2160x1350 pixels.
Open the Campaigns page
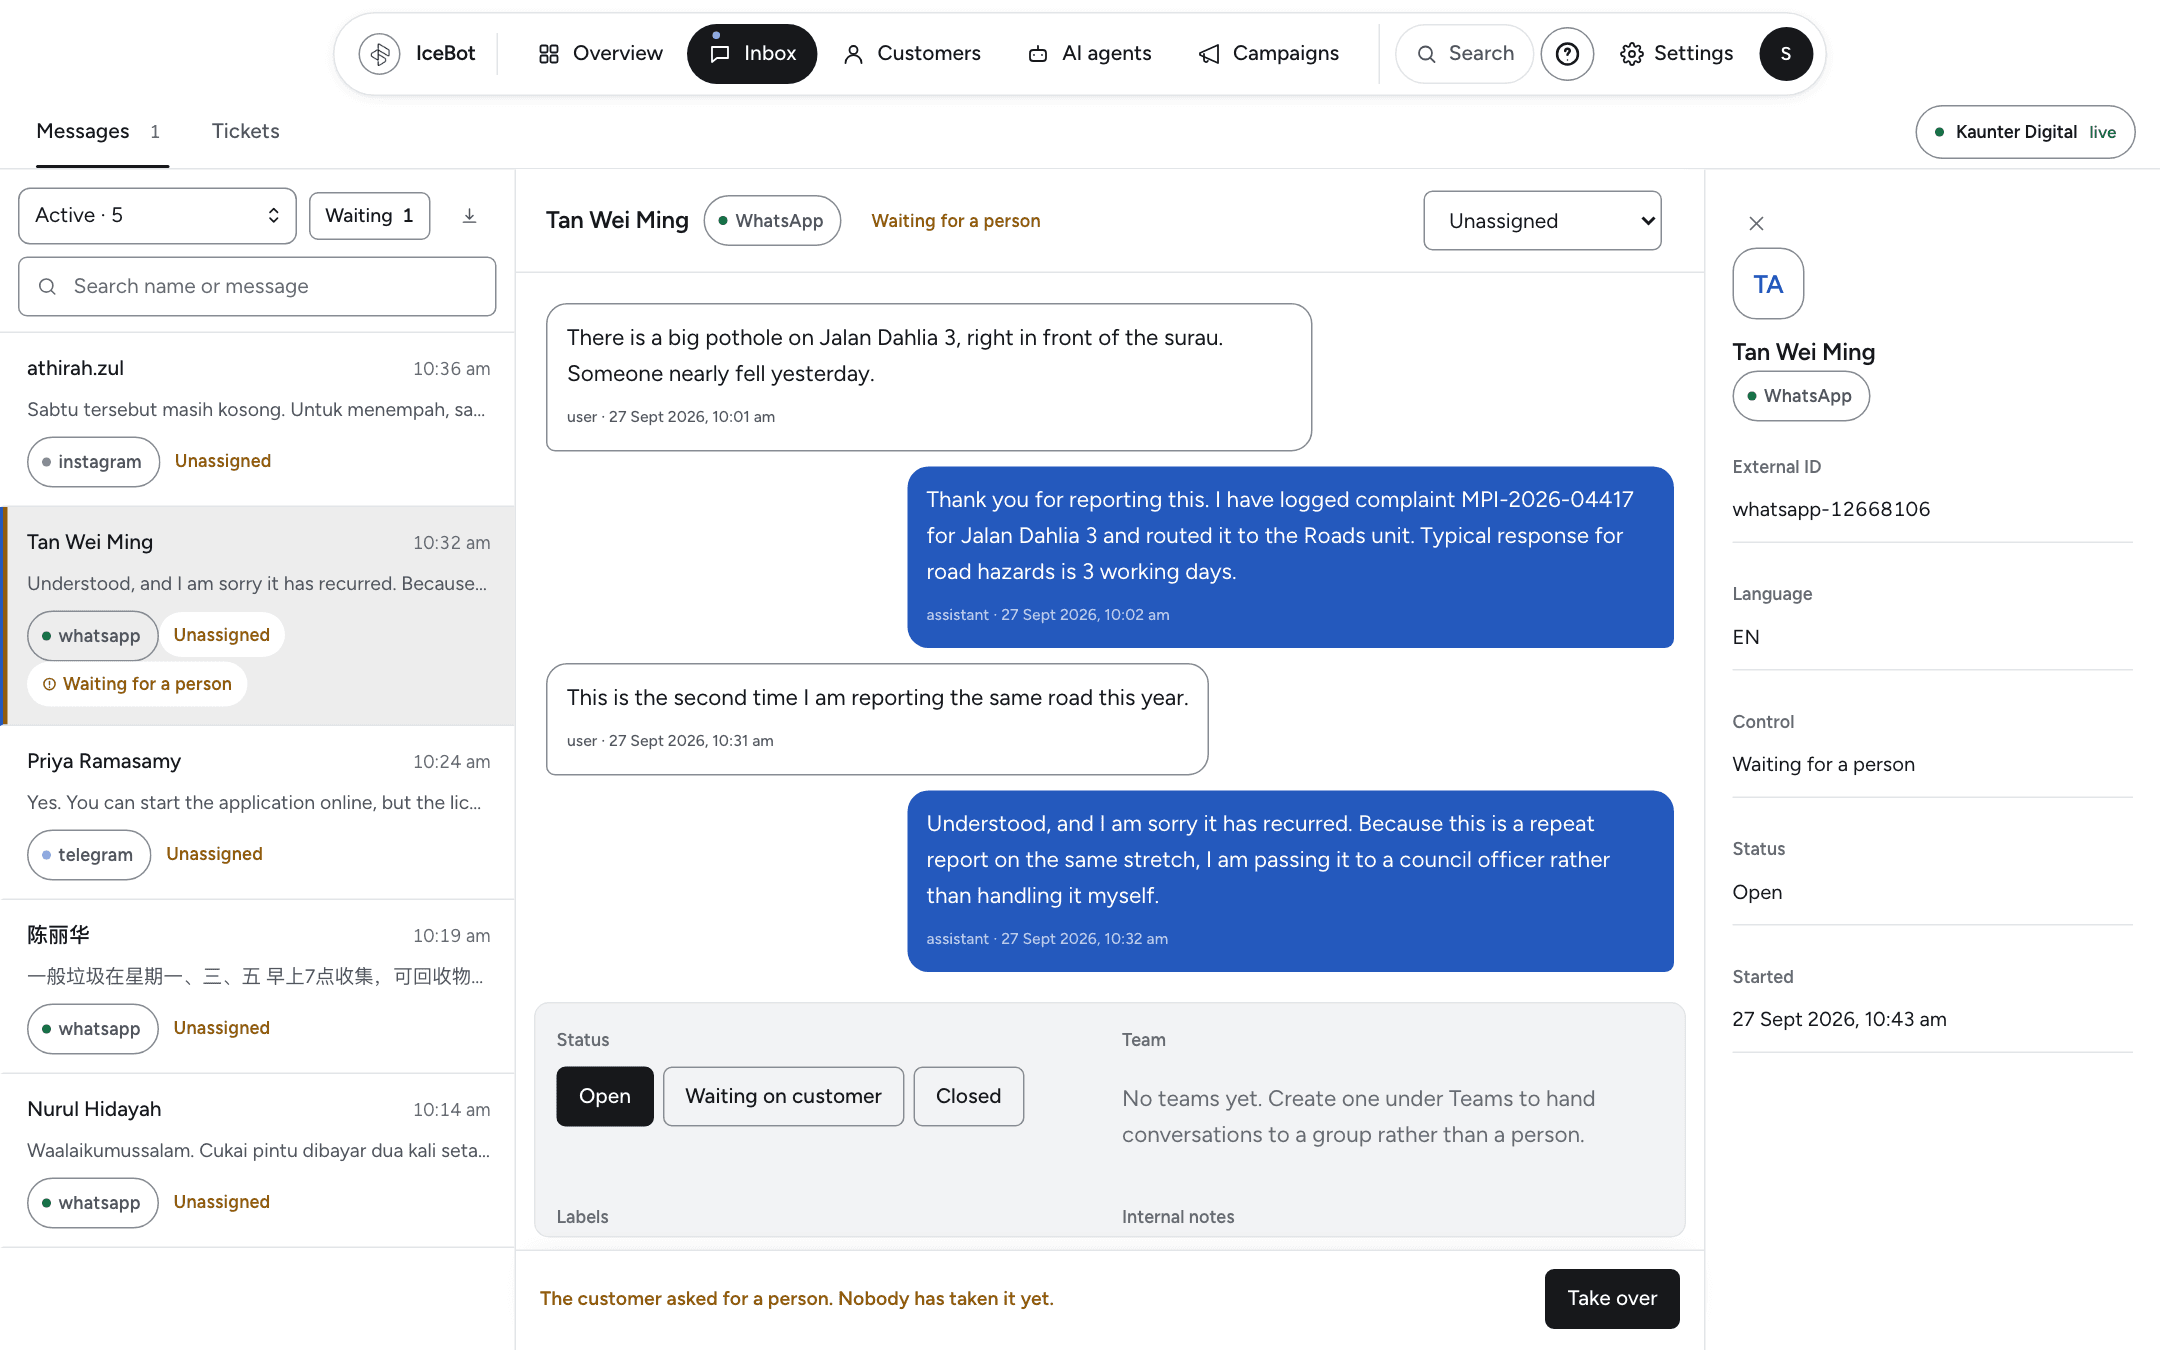click(1268, 54)
